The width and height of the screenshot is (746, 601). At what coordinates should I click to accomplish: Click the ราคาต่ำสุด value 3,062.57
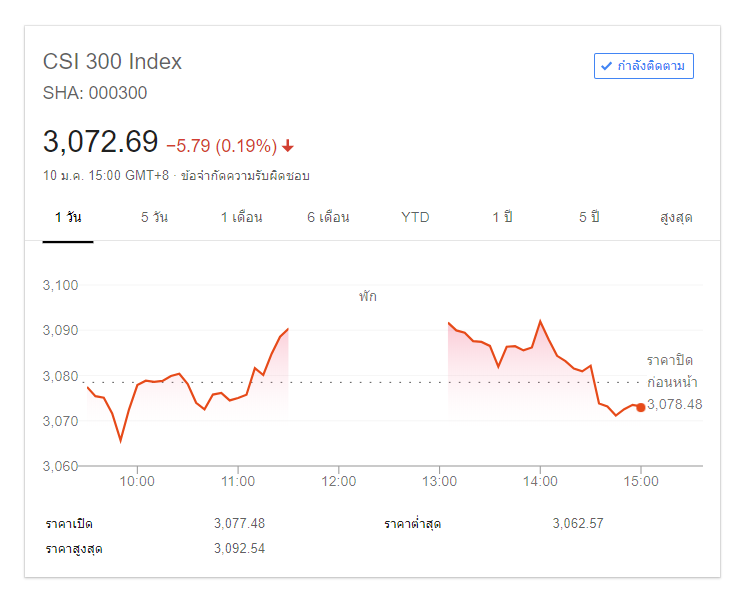coord(577,523)
